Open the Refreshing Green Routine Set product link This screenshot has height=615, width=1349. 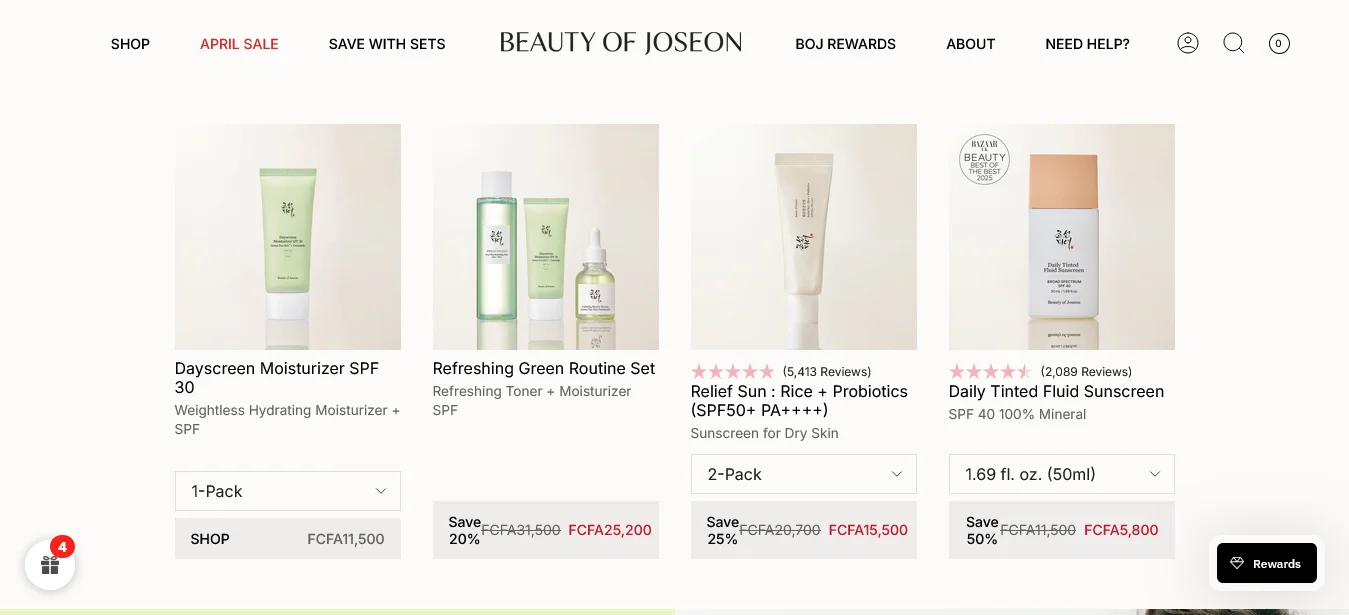(544, 368)
